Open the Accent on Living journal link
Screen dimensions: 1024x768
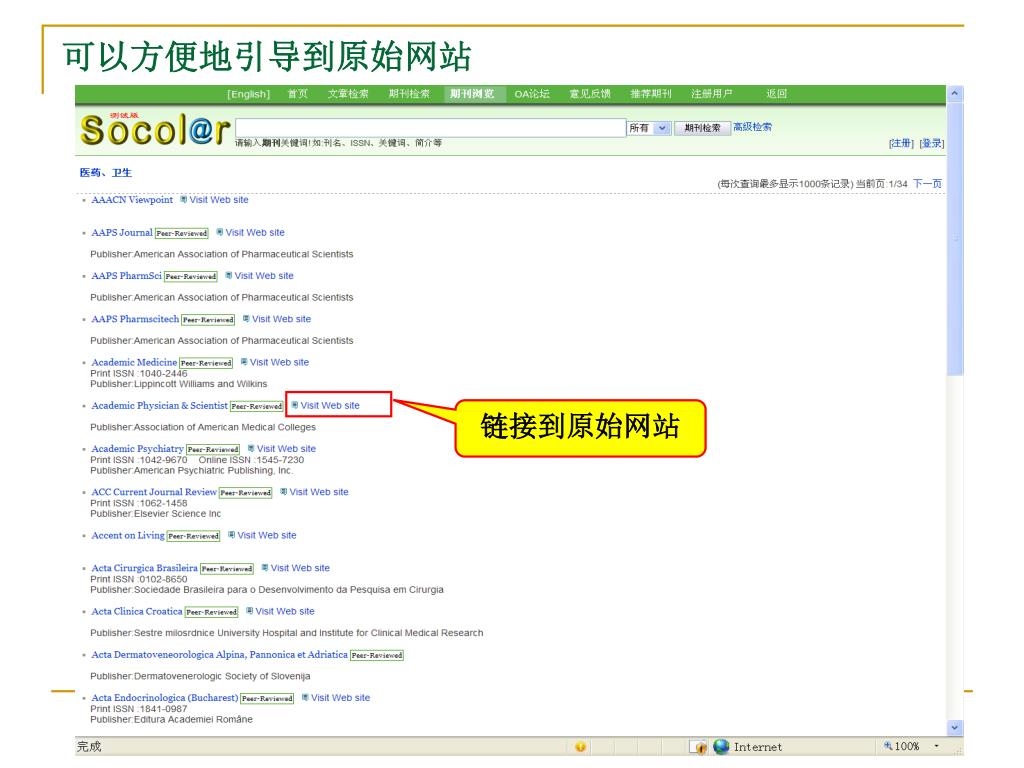(x=128, y=536)
